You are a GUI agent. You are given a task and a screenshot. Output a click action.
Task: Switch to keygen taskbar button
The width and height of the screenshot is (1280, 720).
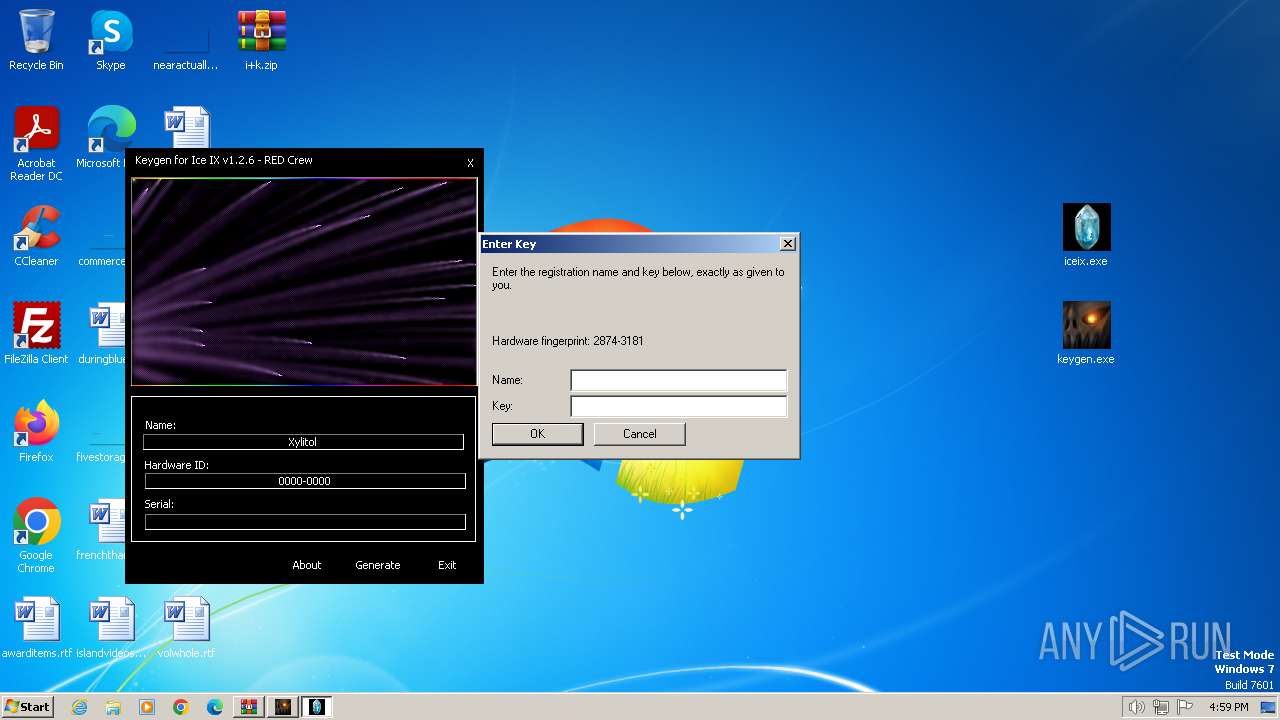(283, 707)
